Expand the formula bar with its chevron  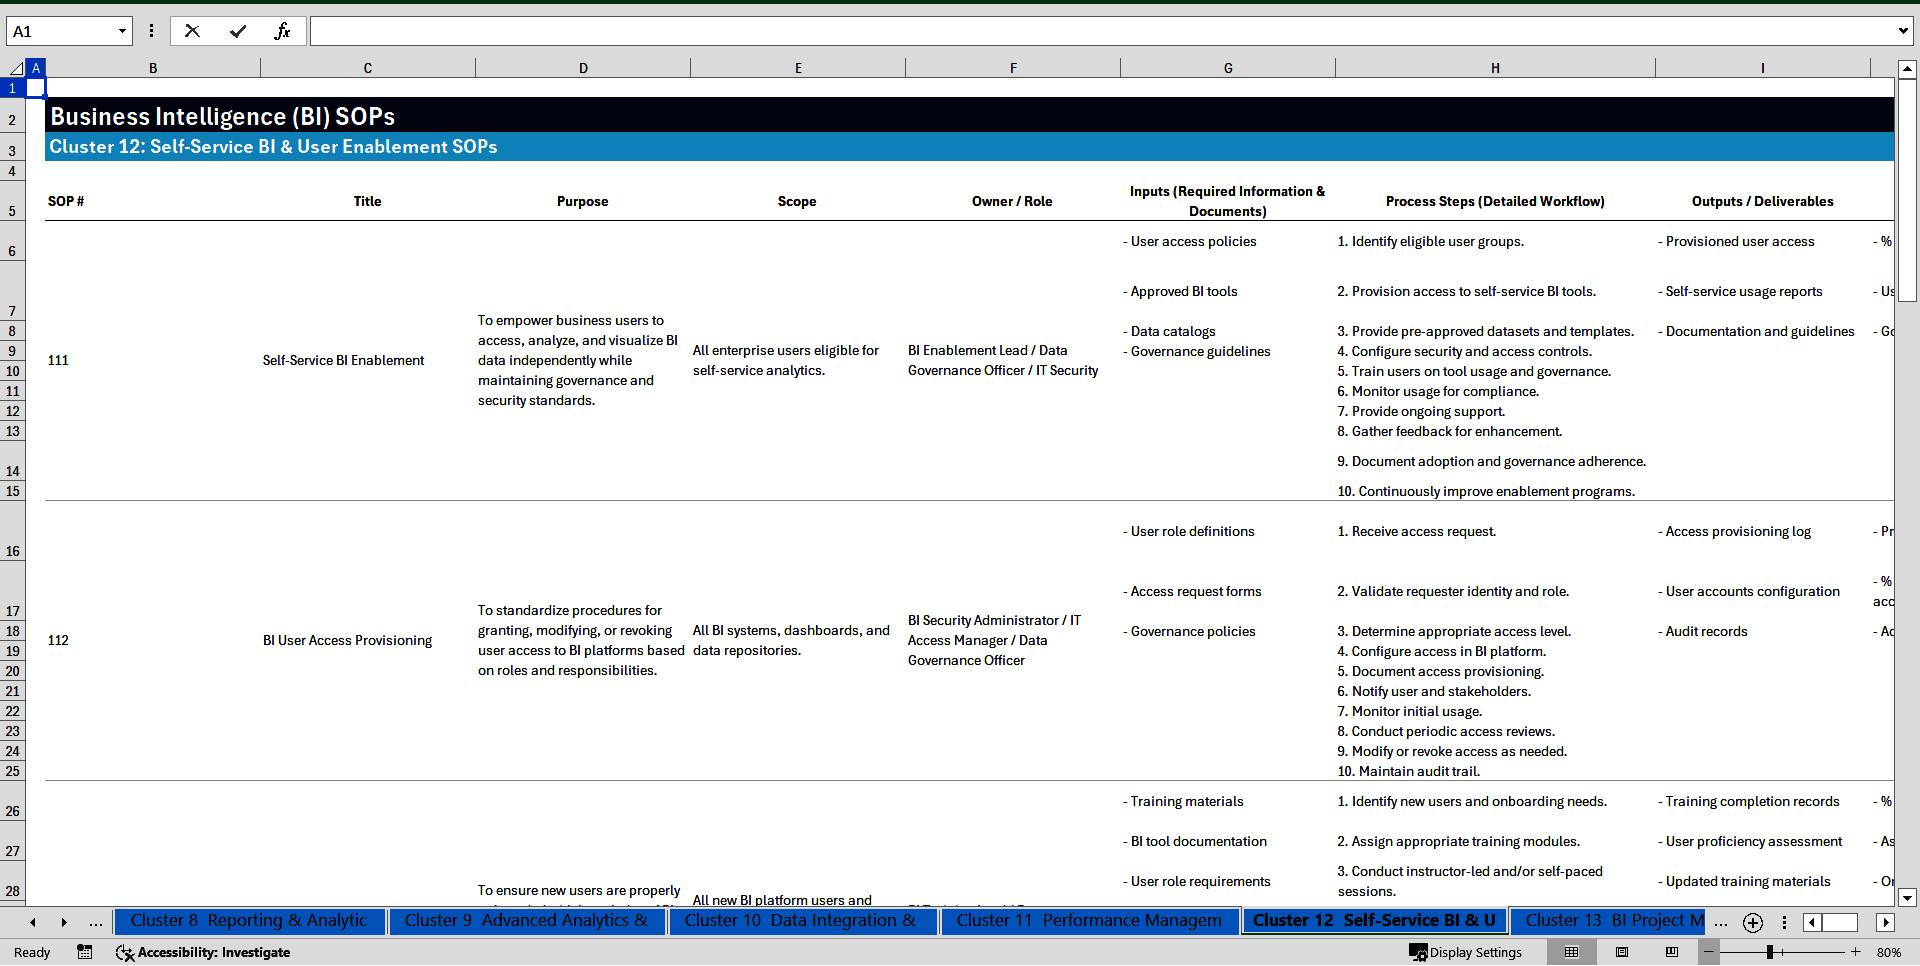click(x=1903, y=31)
